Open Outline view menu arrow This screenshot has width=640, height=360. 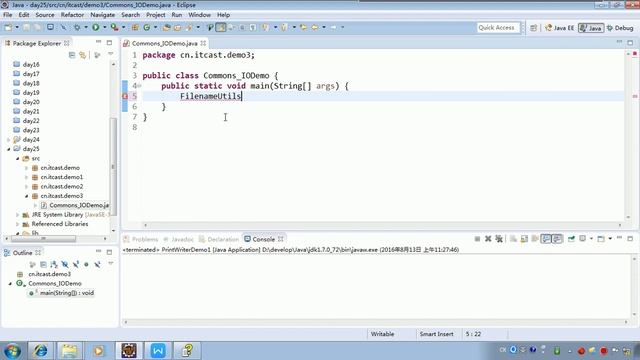[111, 264]
